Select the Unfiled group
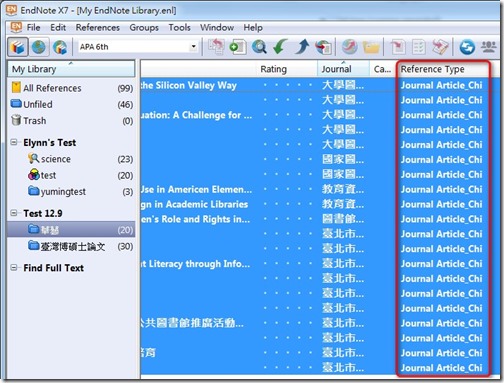This screenshot has width=504, height=383. pos(72,104)
